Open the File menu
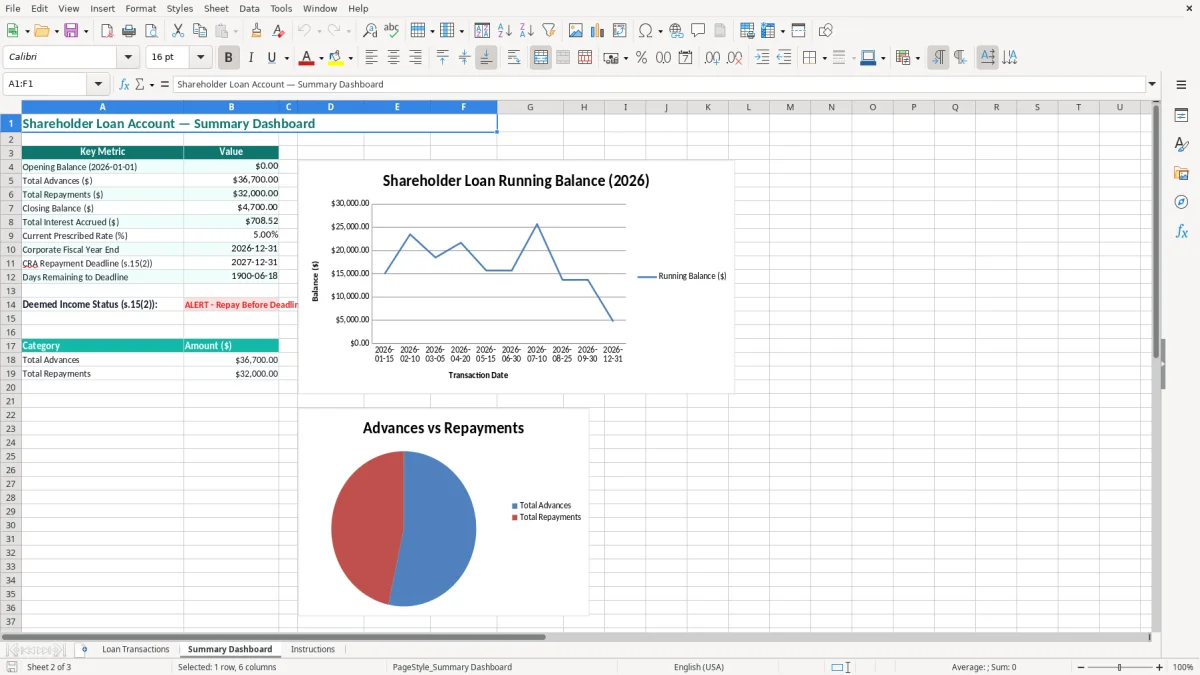Screen dimensions: 1200x675 coord(13,8)
